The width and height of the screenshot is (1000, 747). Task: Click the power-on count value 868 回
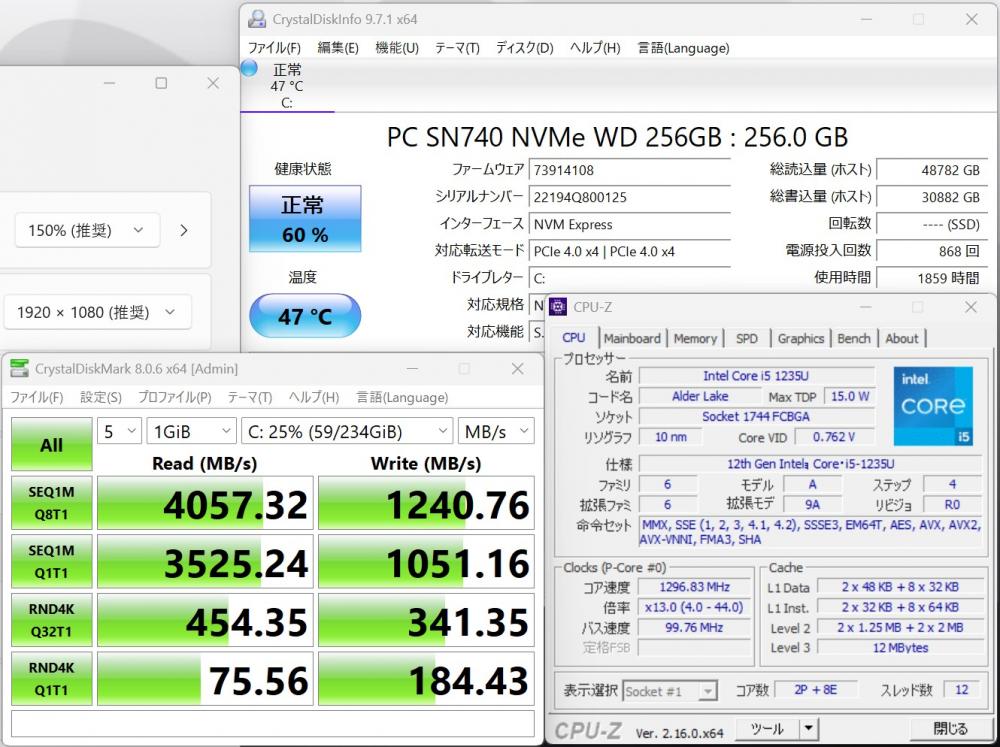click(932, 251)
